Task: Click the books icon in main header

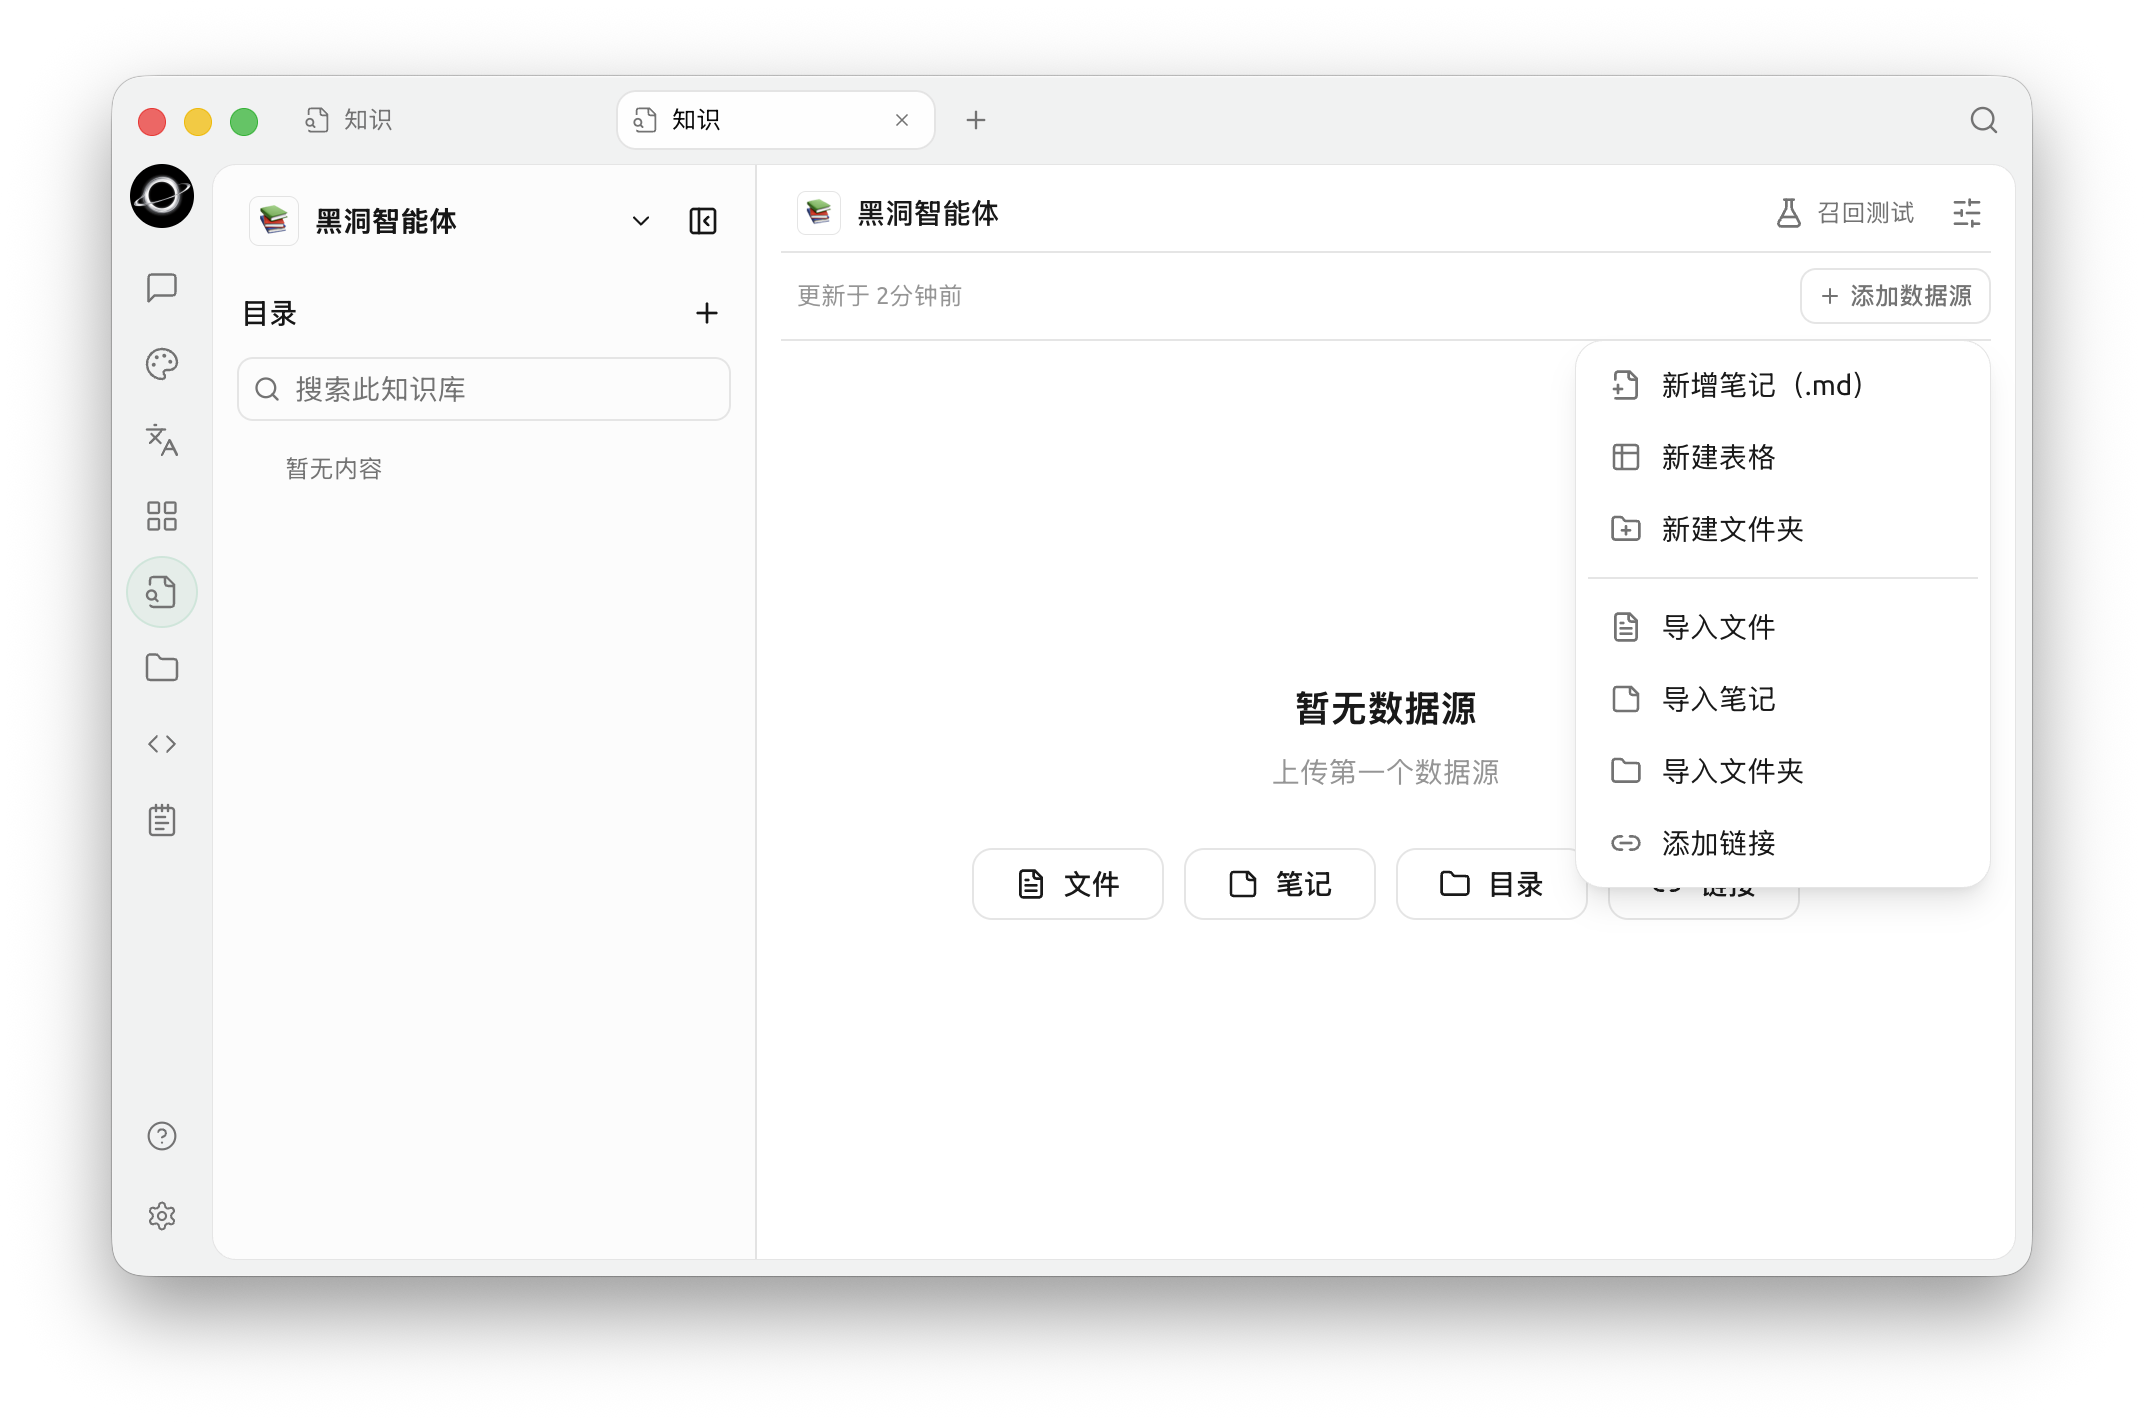Action: tap(819, 213)
